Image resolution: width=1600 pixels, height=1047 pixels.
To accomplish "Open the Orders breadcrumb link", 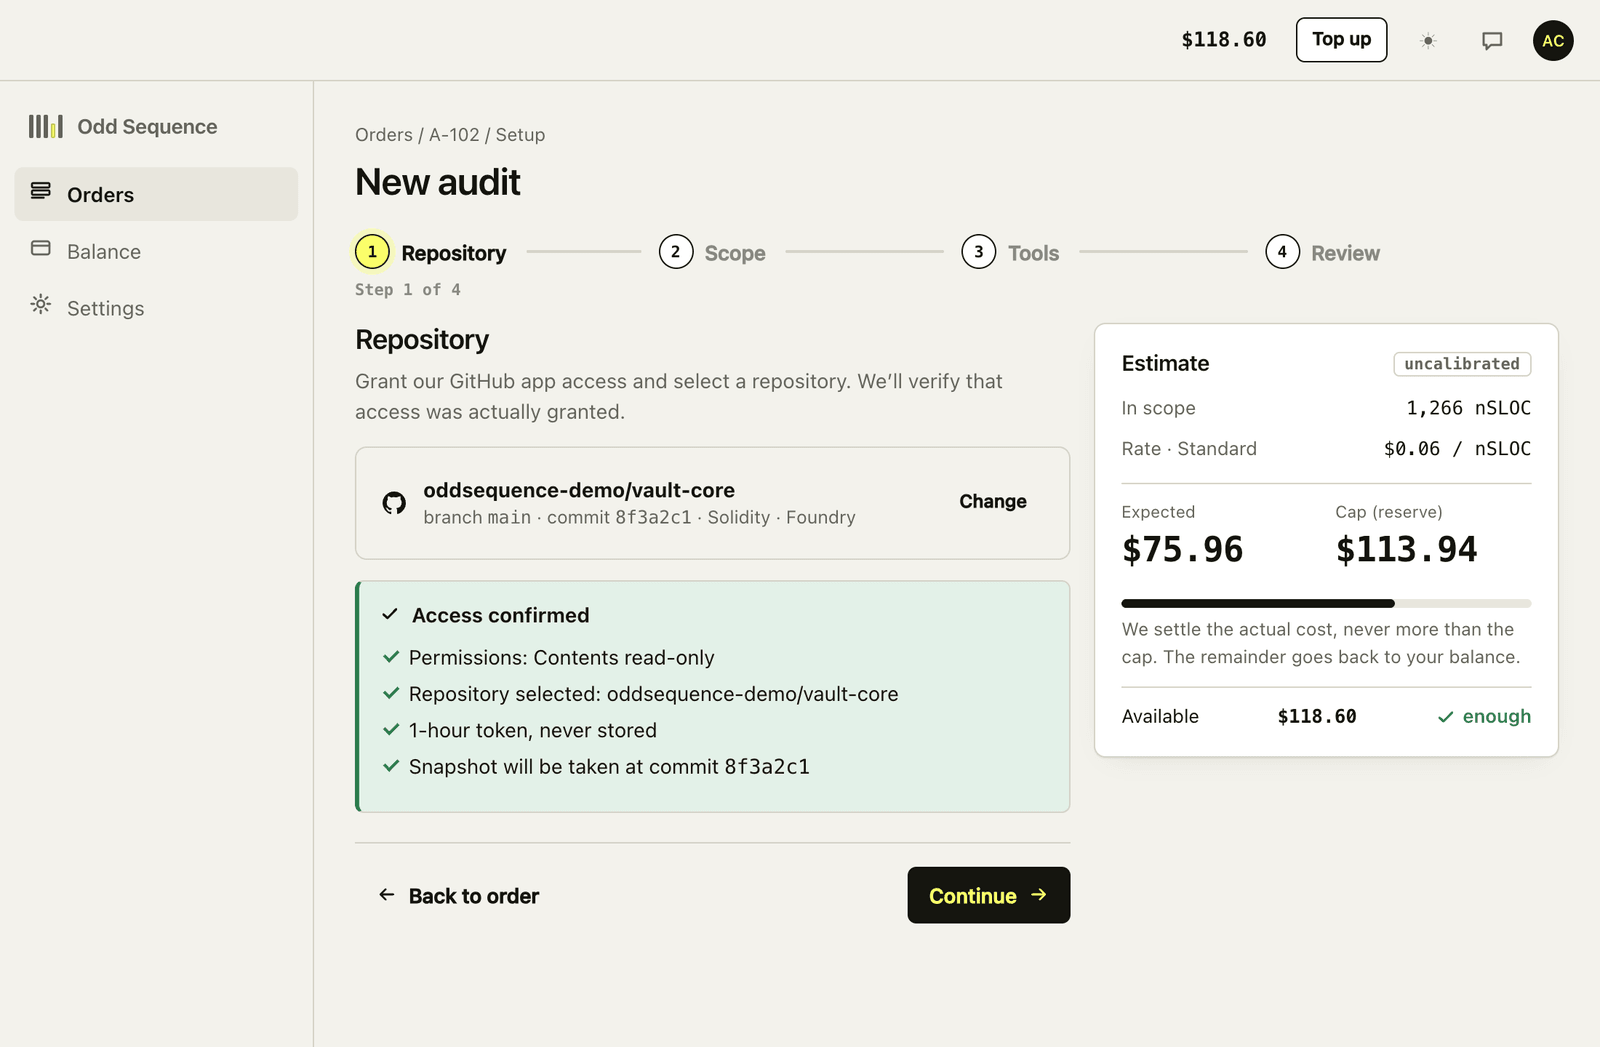I will coord(384,135).
